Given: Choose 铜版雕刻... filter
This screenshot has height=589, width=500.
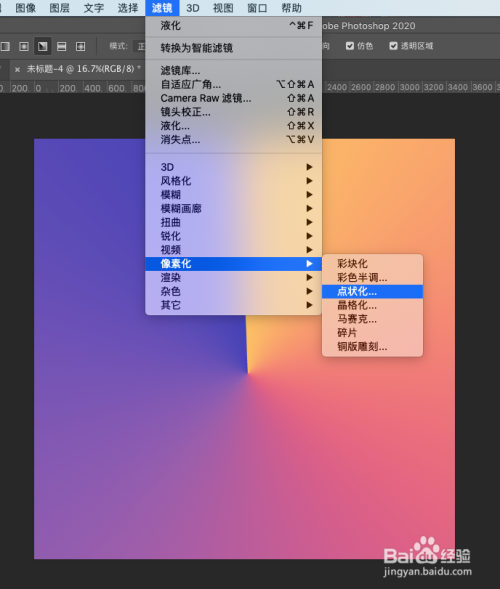Looking at the screenshot, I should 372,347.
